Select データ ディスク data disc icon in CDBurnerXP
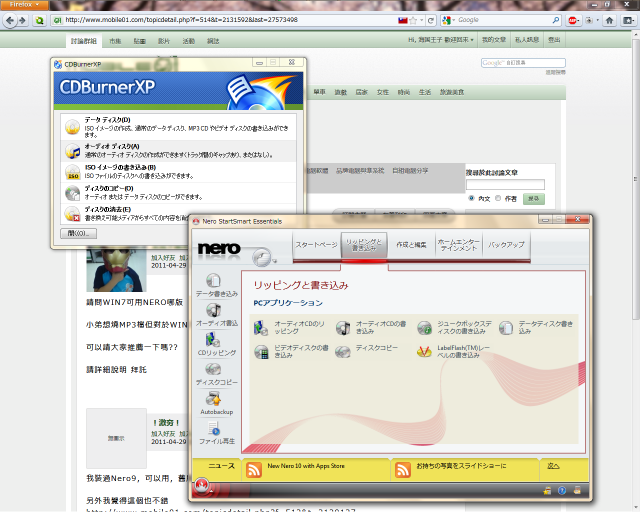Viewport: 640px width, 512px height. pos(73,127)
